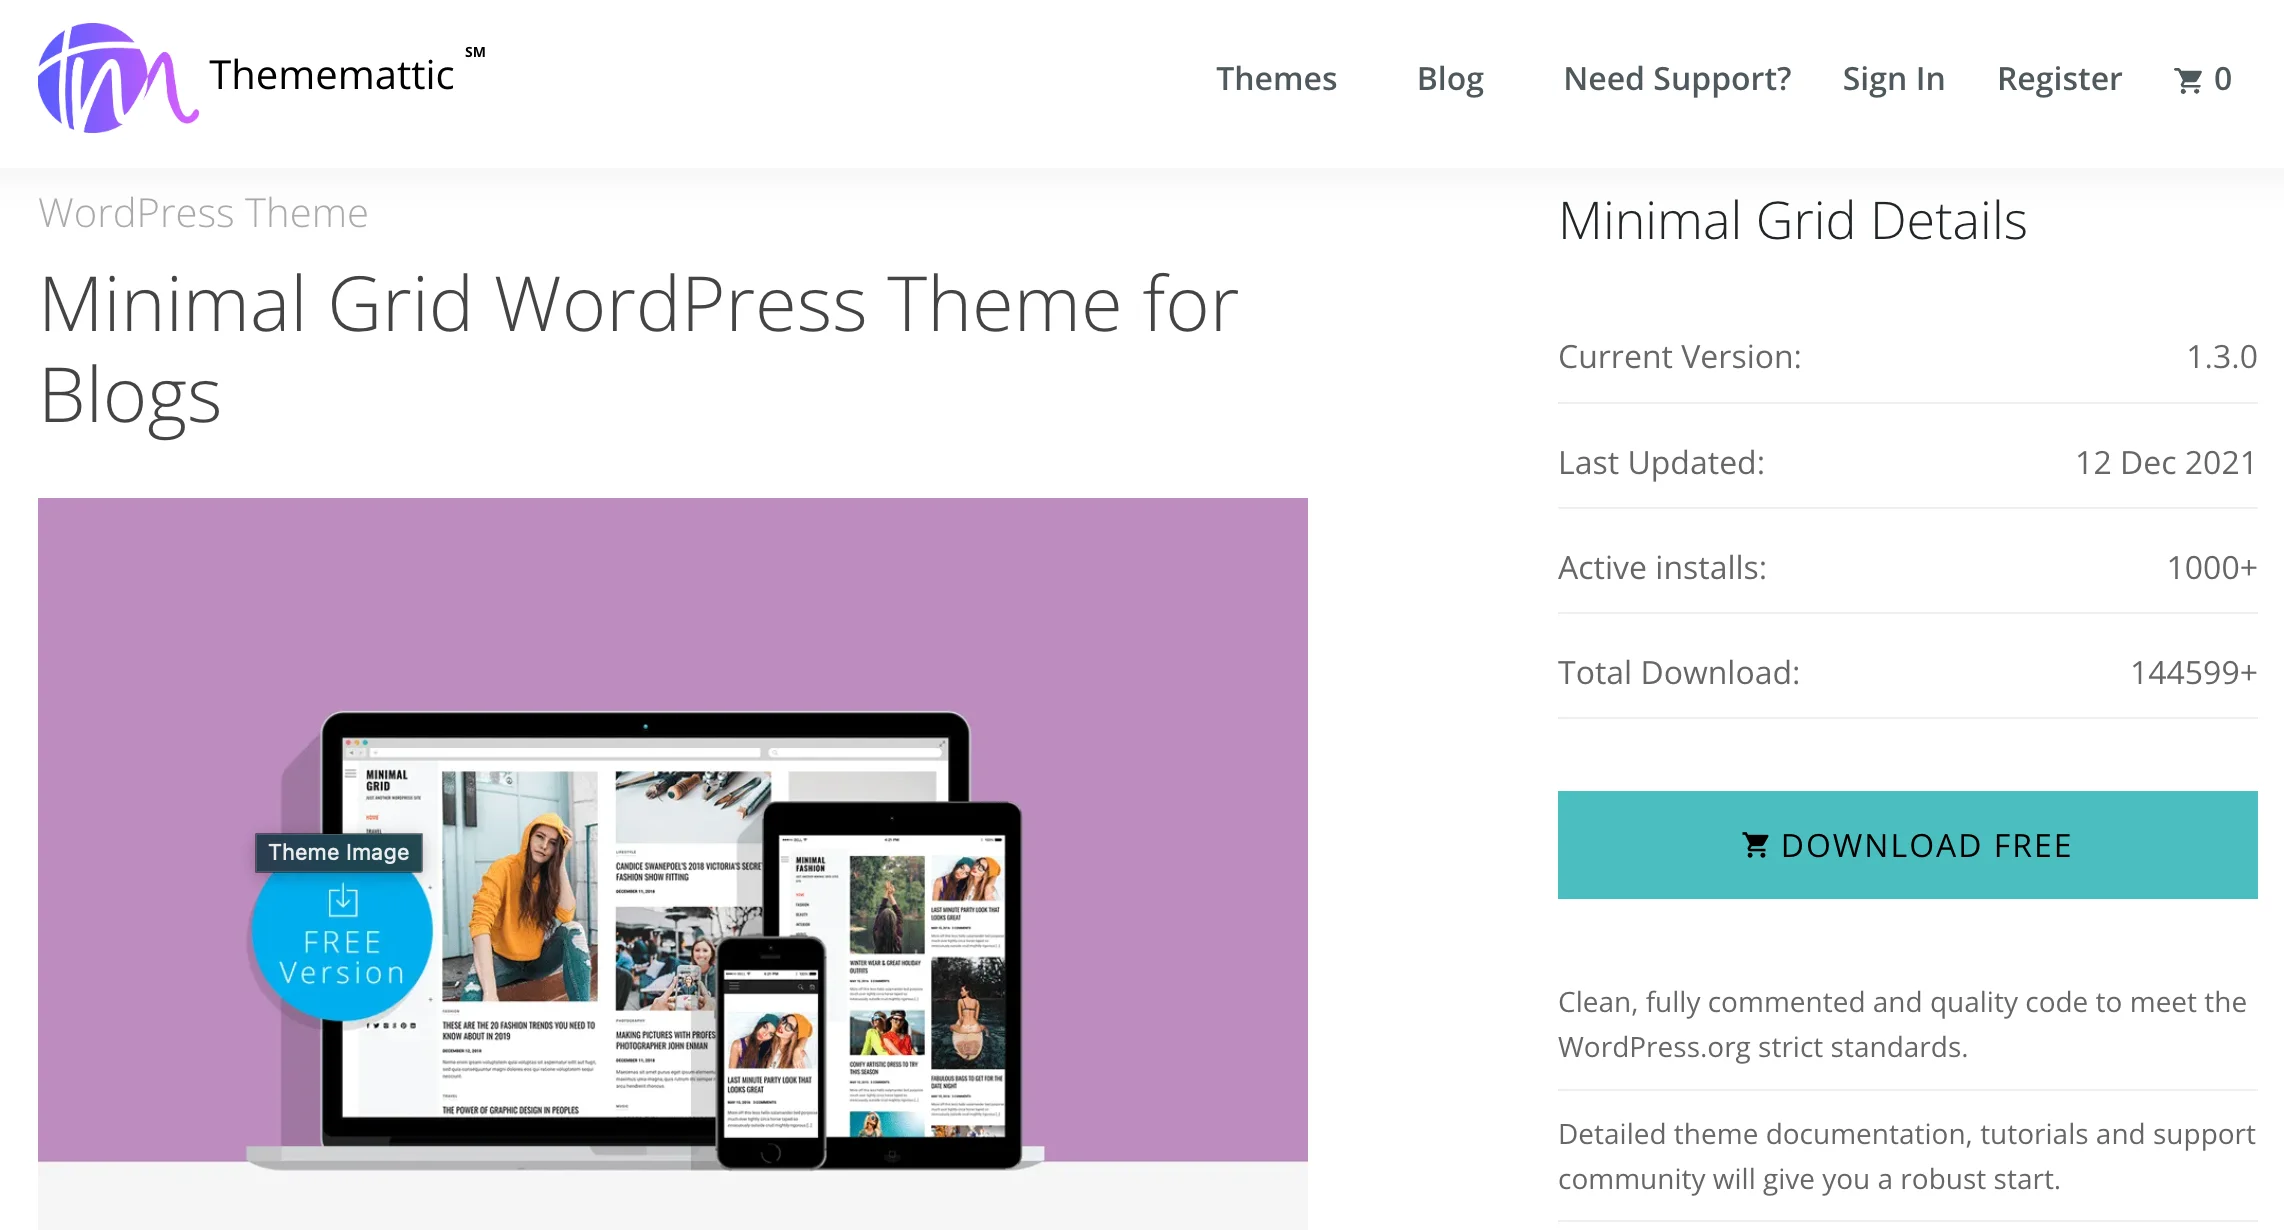Click the paragraph about theme documentation
Viewport: 2284px width, 1230px height.
click(1906, 1156)
